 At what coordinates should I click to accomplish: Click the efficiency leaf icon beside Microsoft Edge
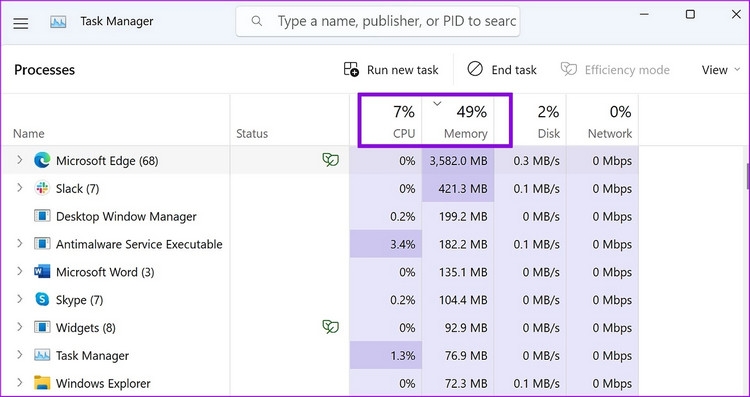point(331,160)
